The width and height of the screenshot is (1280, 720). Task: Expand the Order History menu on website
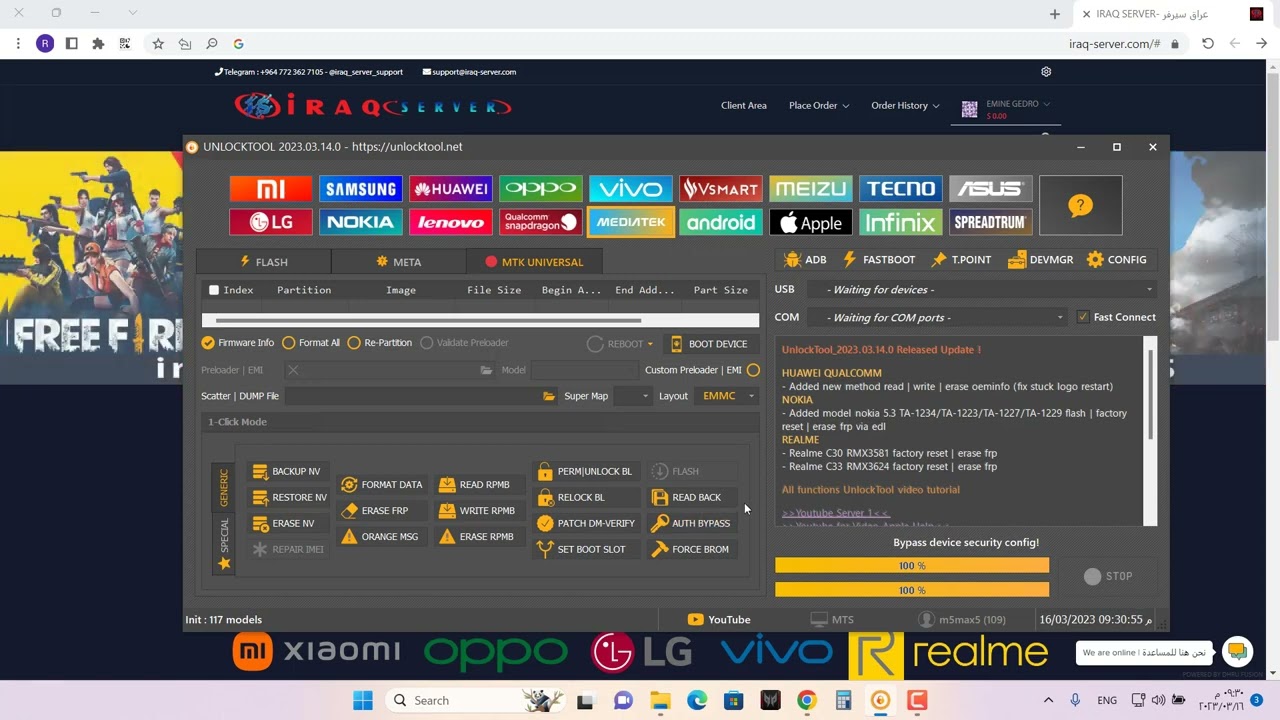pos(905,105)
